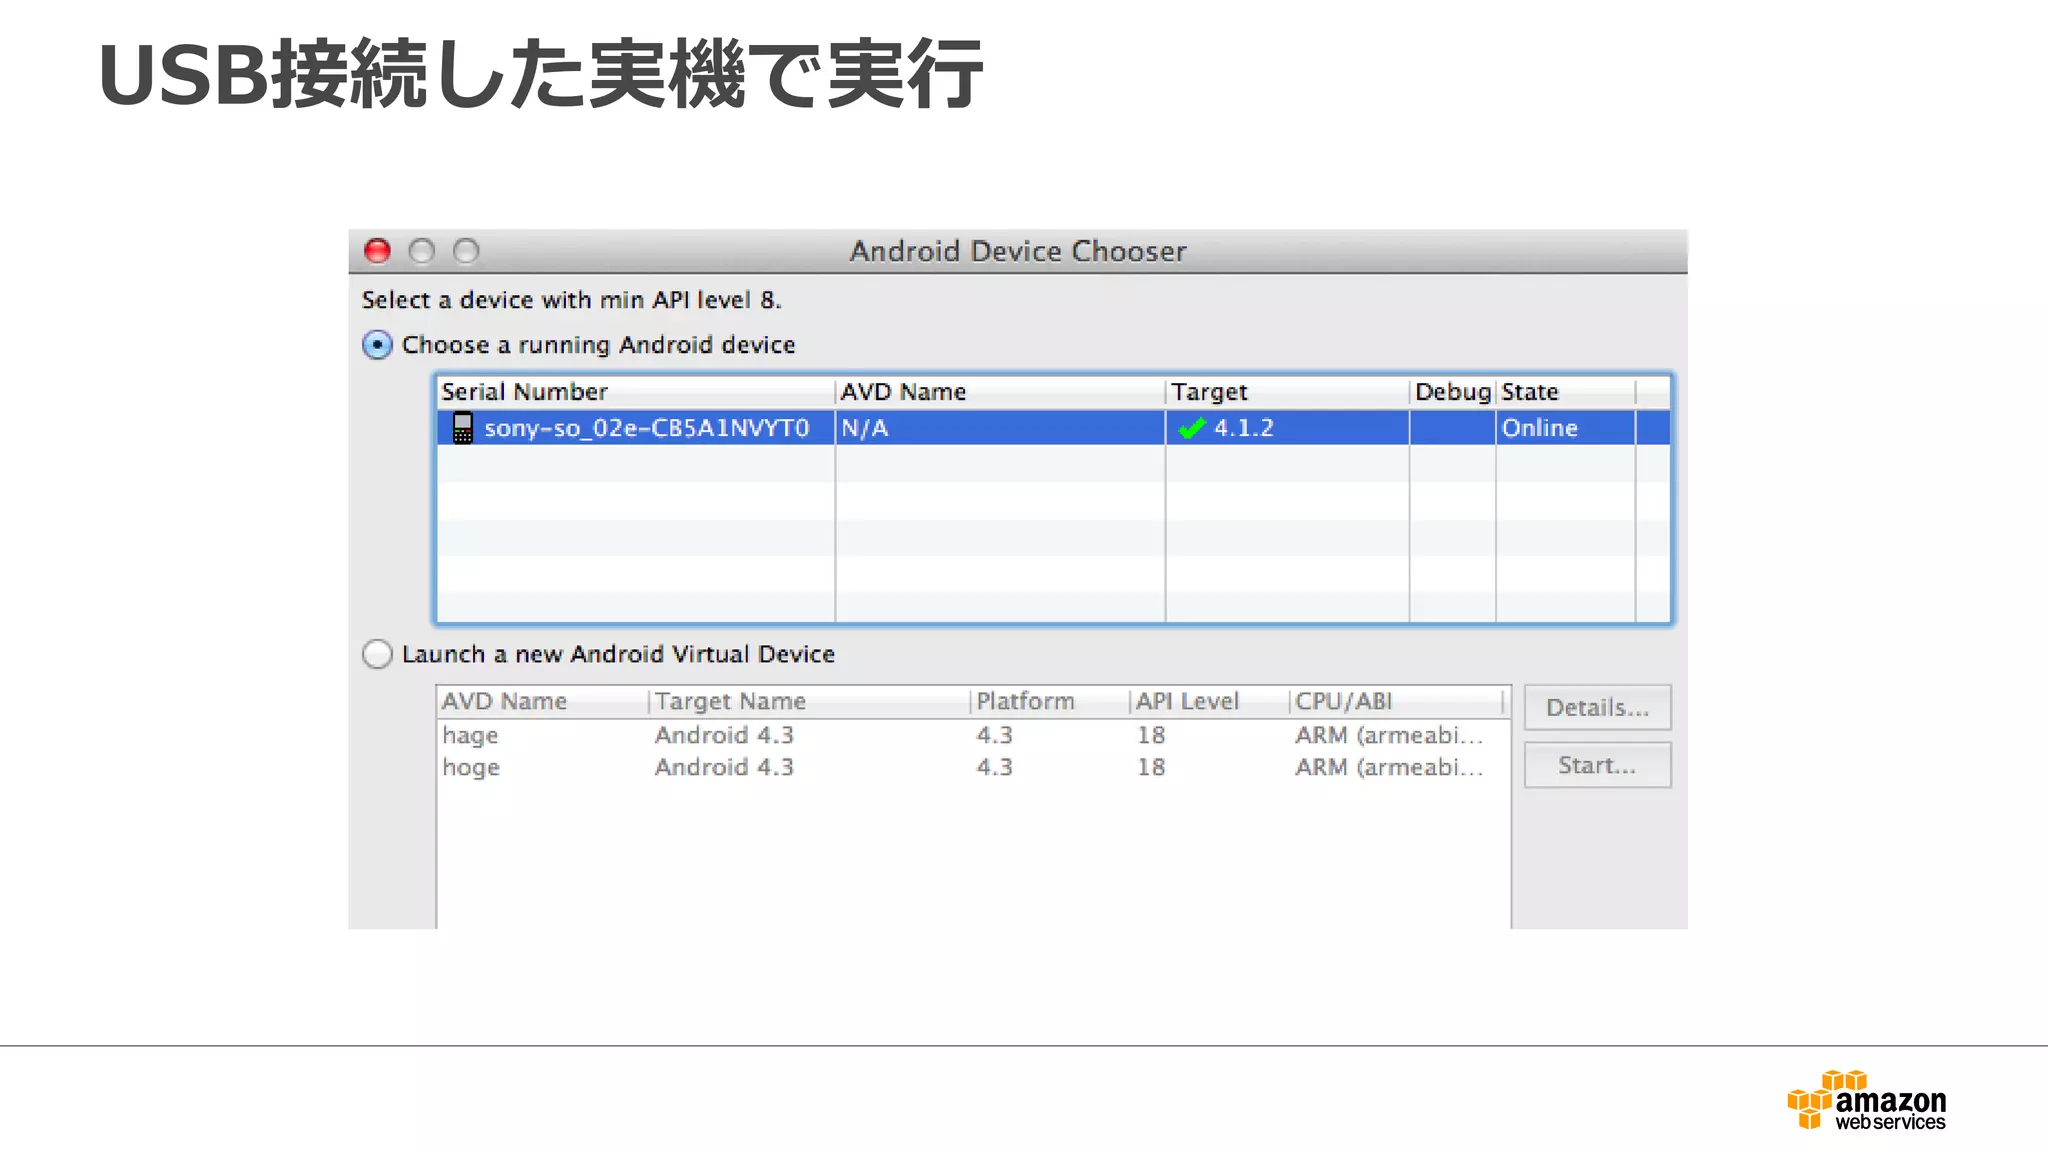
Task: Click the green checkmark beside target 4.1.2
Action: tap(1191, 429)
